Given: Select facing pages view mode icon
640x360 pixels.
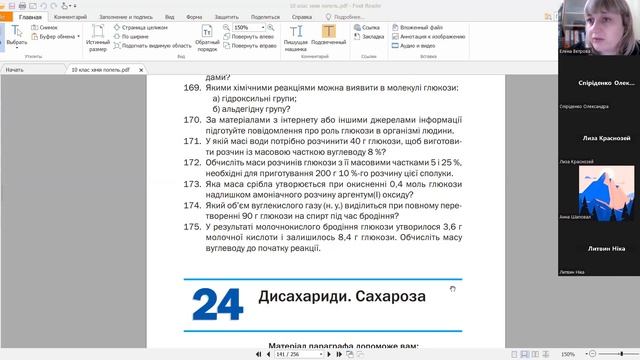Looking at the screenshot, I should [x=535, y=354].
